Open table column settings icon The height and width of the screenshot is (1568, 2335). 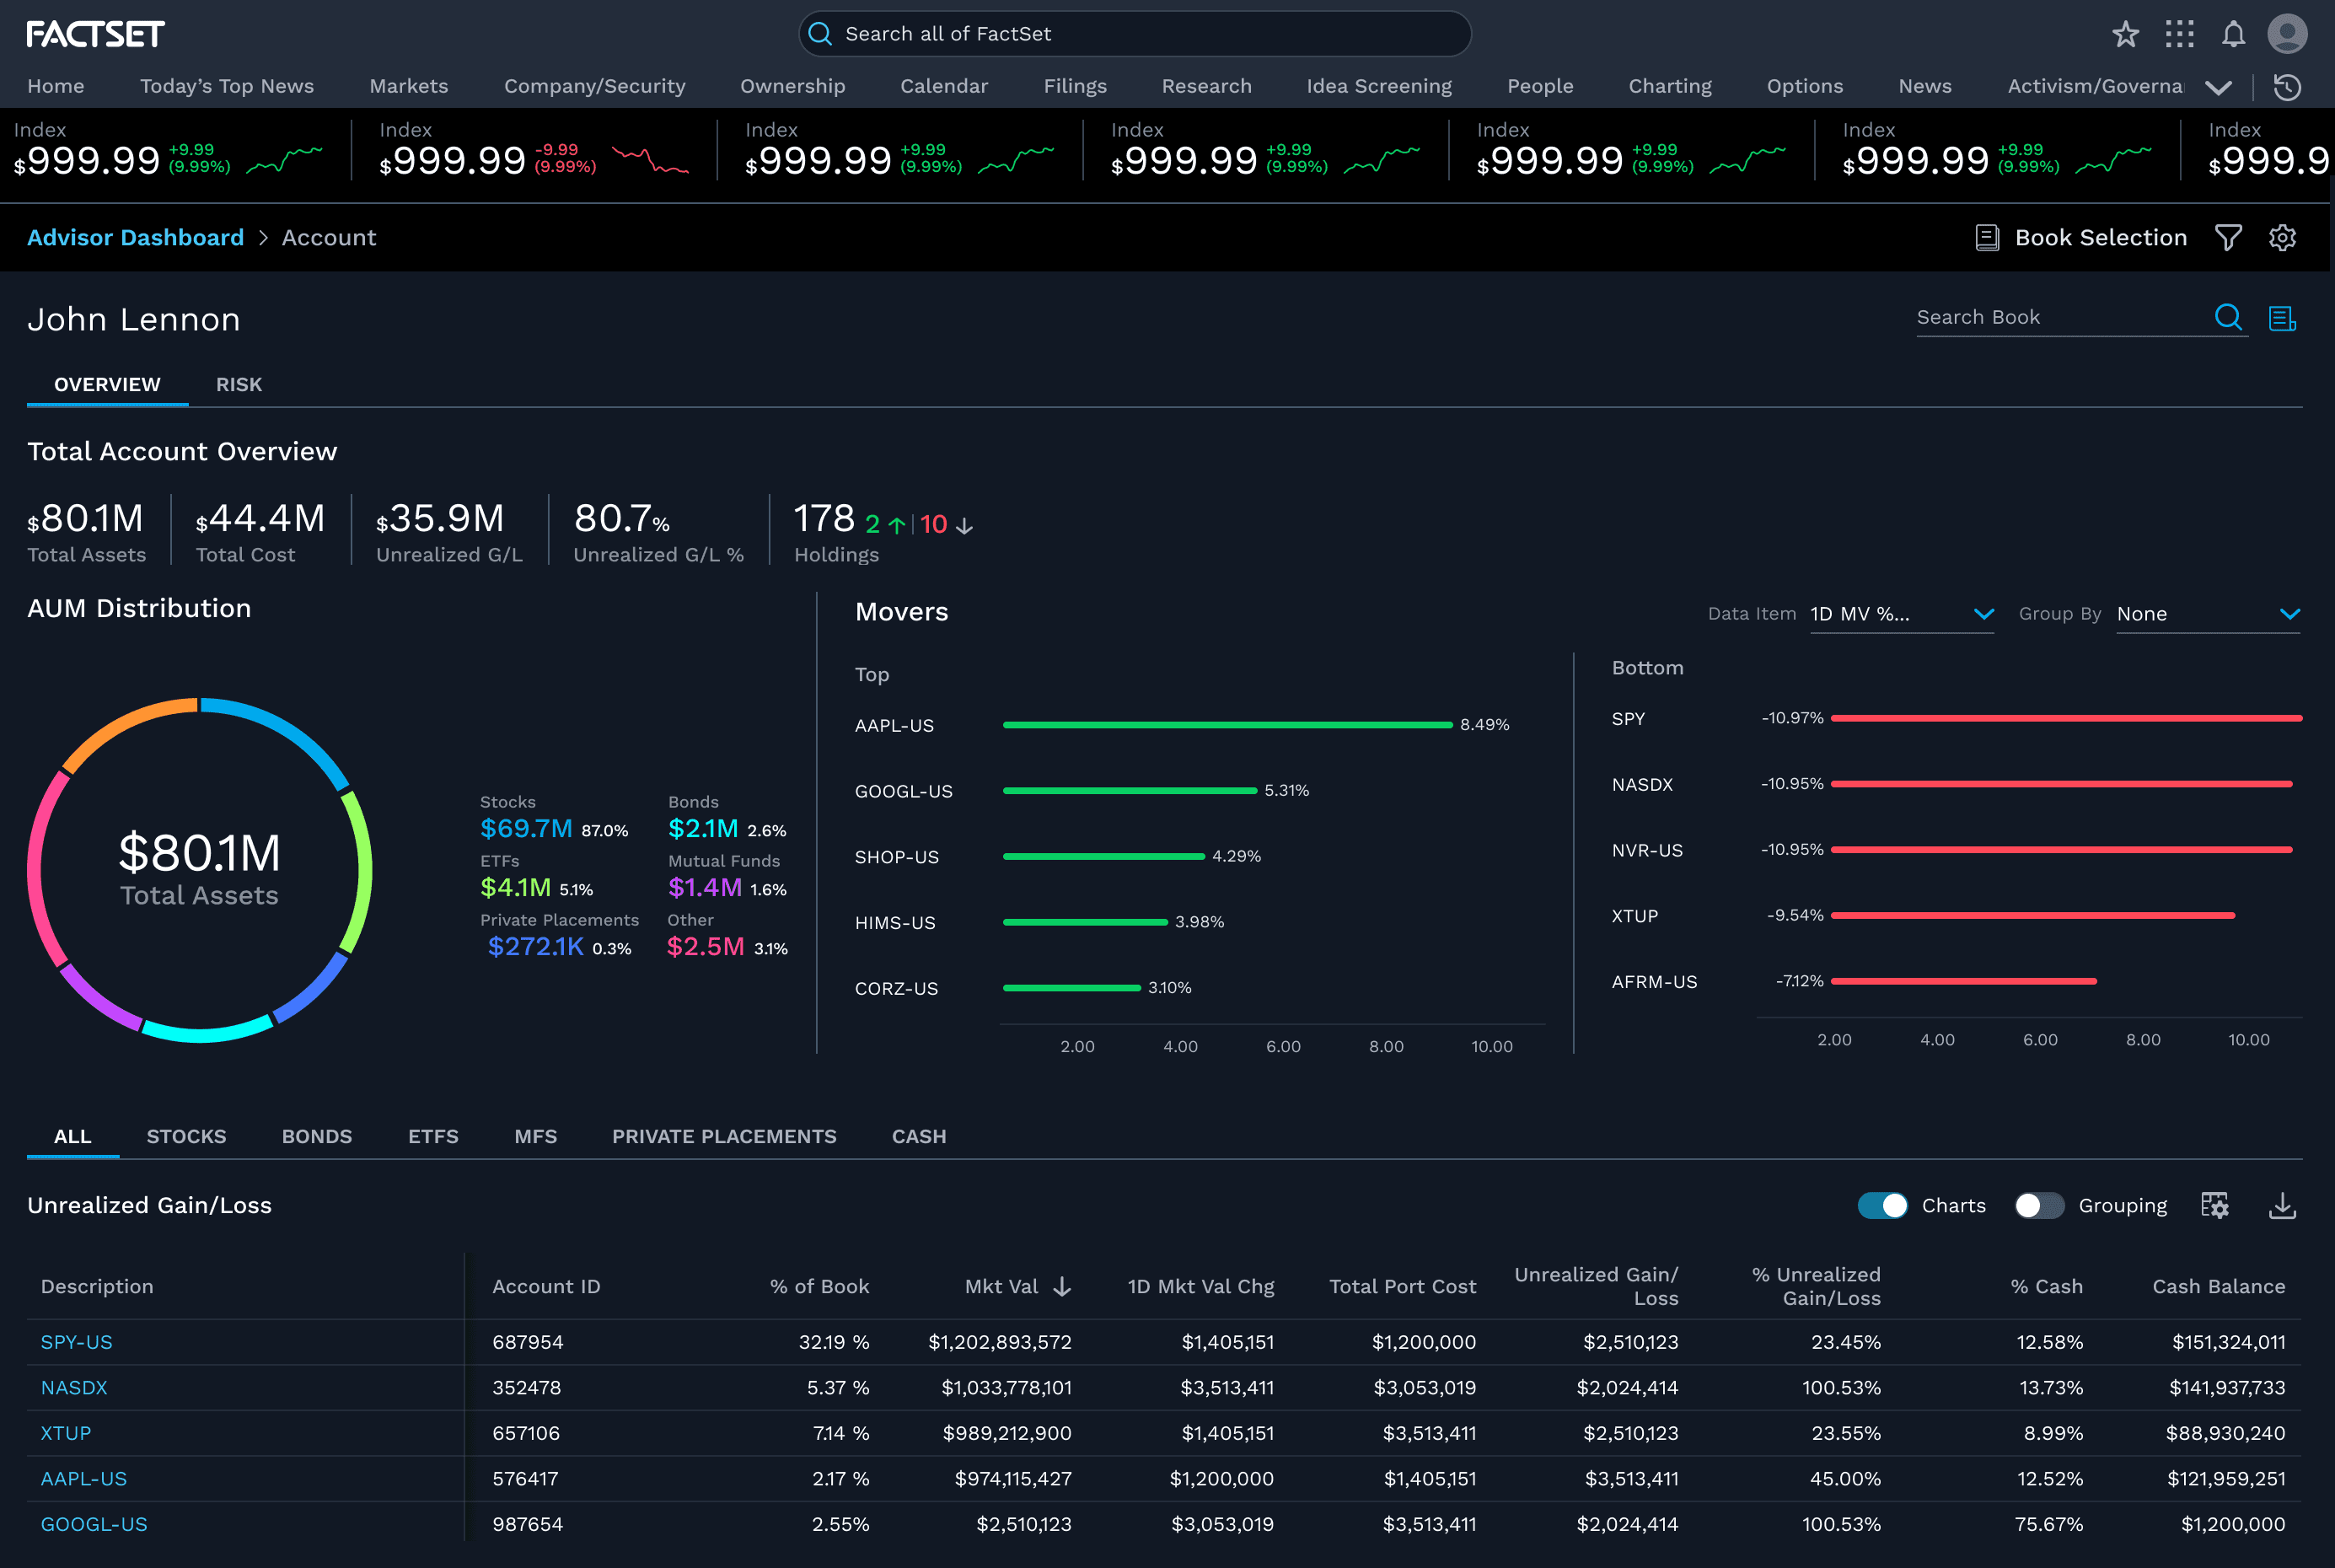pyautogui.click(x=2215, y=1205)
